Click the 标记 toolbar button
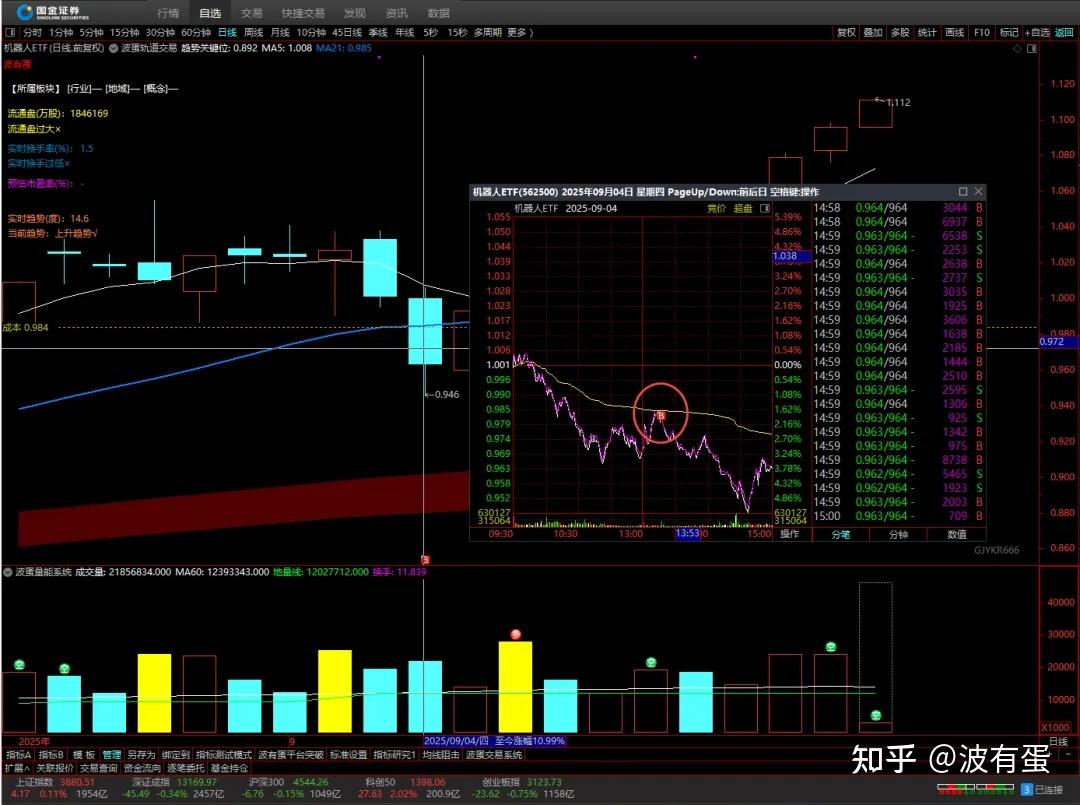1080x805 pixels. [1008, 32]
